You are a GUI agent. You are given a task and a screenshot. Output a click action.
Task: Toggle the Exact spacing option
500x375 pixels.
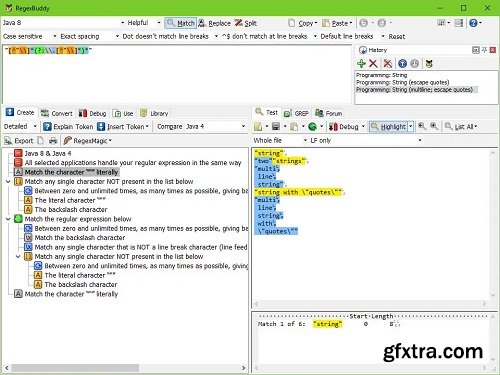pyautogui.click(x=89, y=36)
